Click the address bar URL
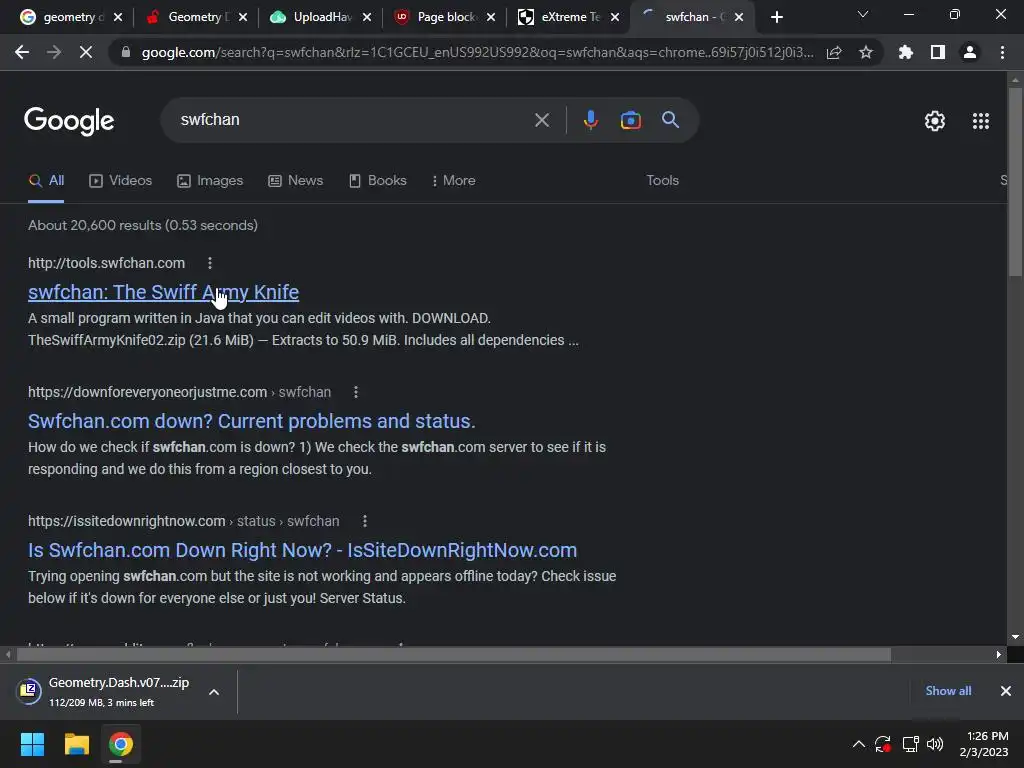Viewport: 1024px width, 768px height. (477, 52)
